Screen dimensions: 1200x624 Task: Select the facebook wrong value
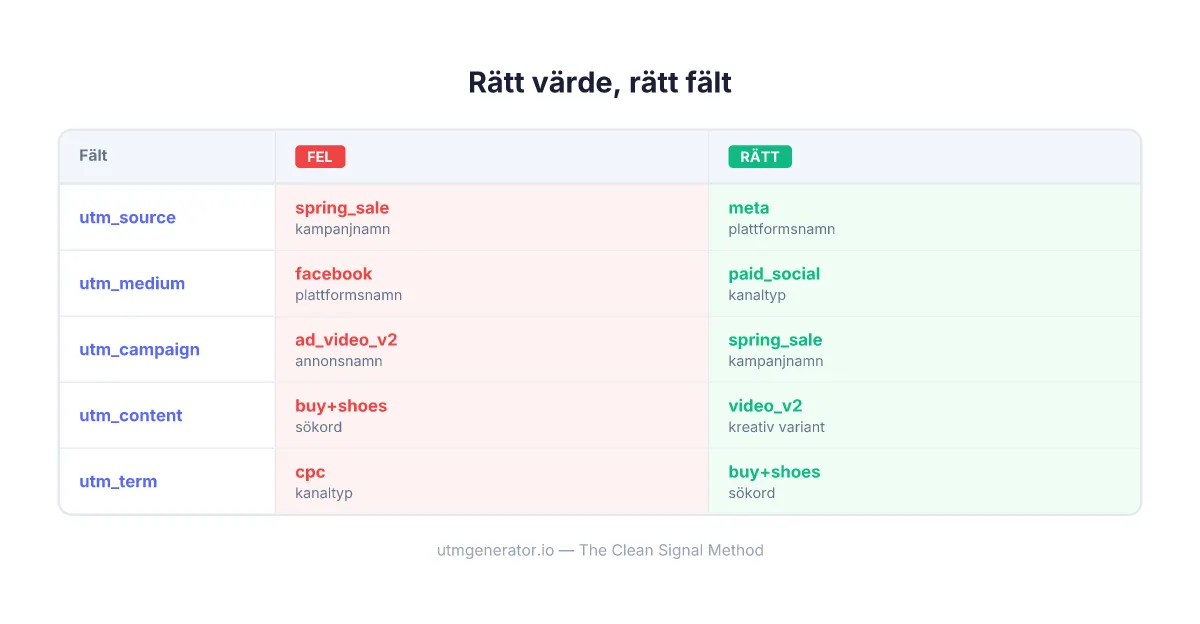pos(333,274)
